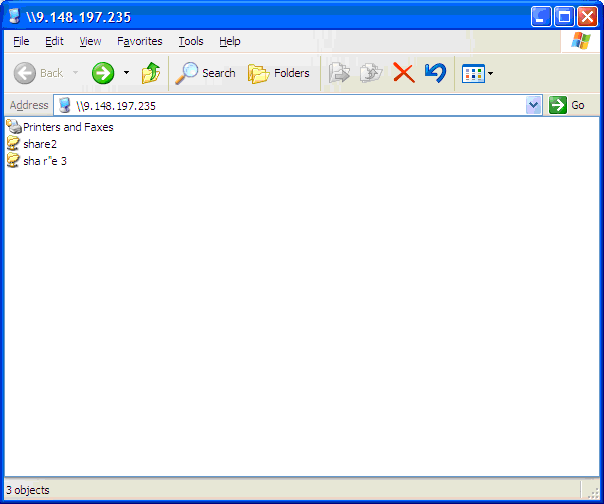
Task: Open the Search pane
Action: point(205,73)
